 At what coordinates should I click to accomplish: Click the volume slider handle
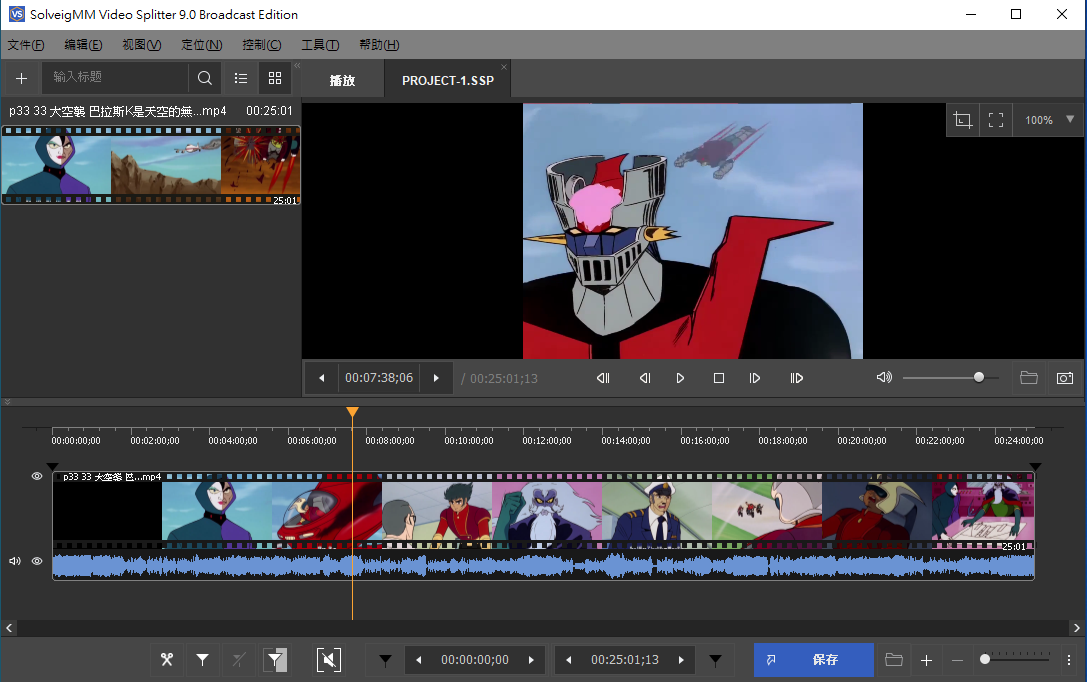[979, 377]
